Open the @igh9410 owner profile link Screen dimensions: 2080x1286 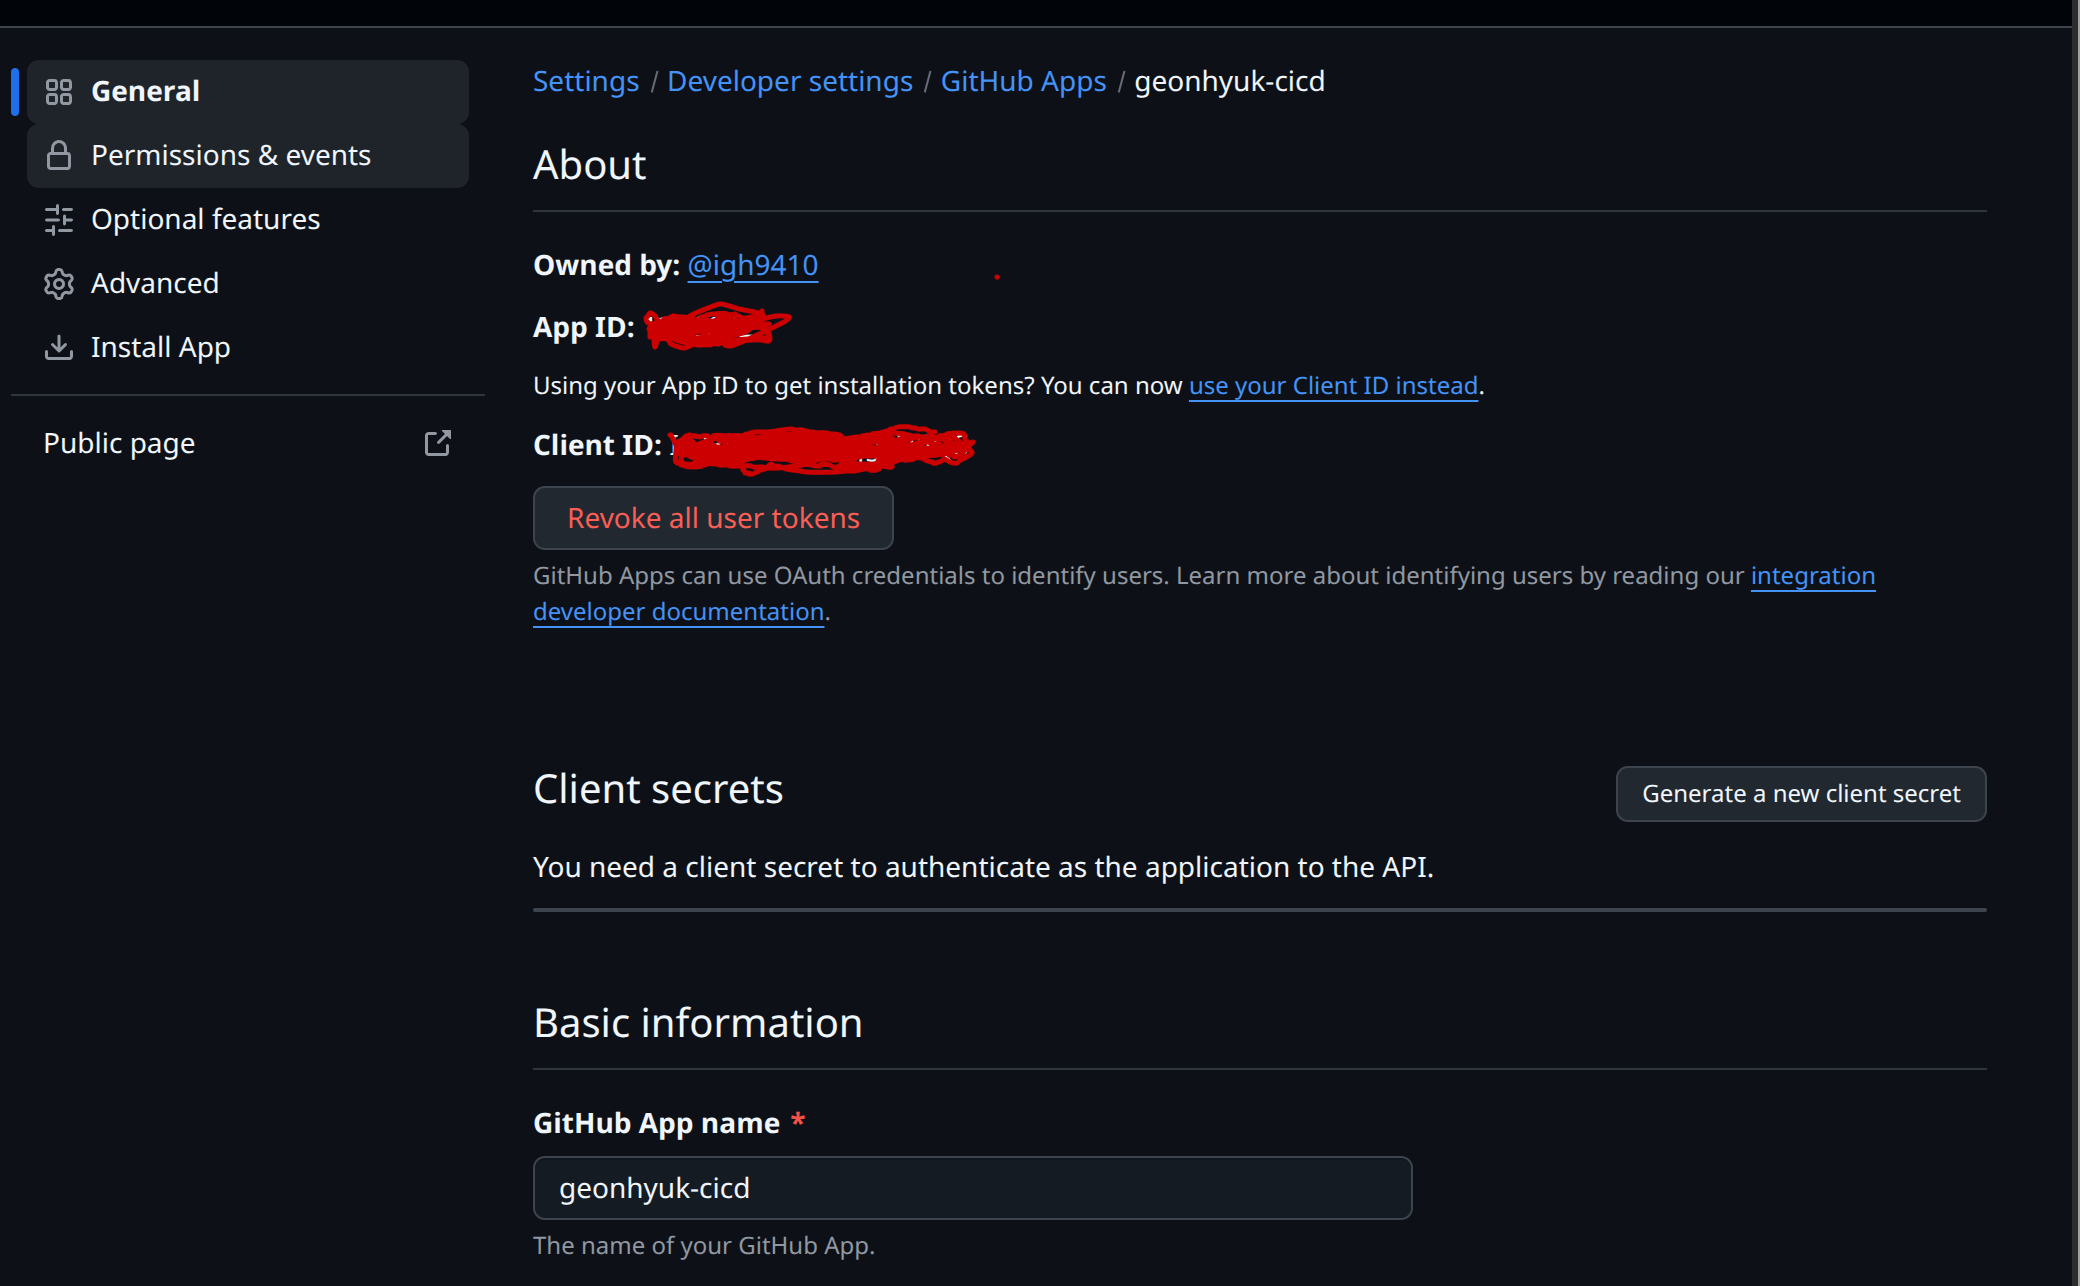(x=752, y=265)
